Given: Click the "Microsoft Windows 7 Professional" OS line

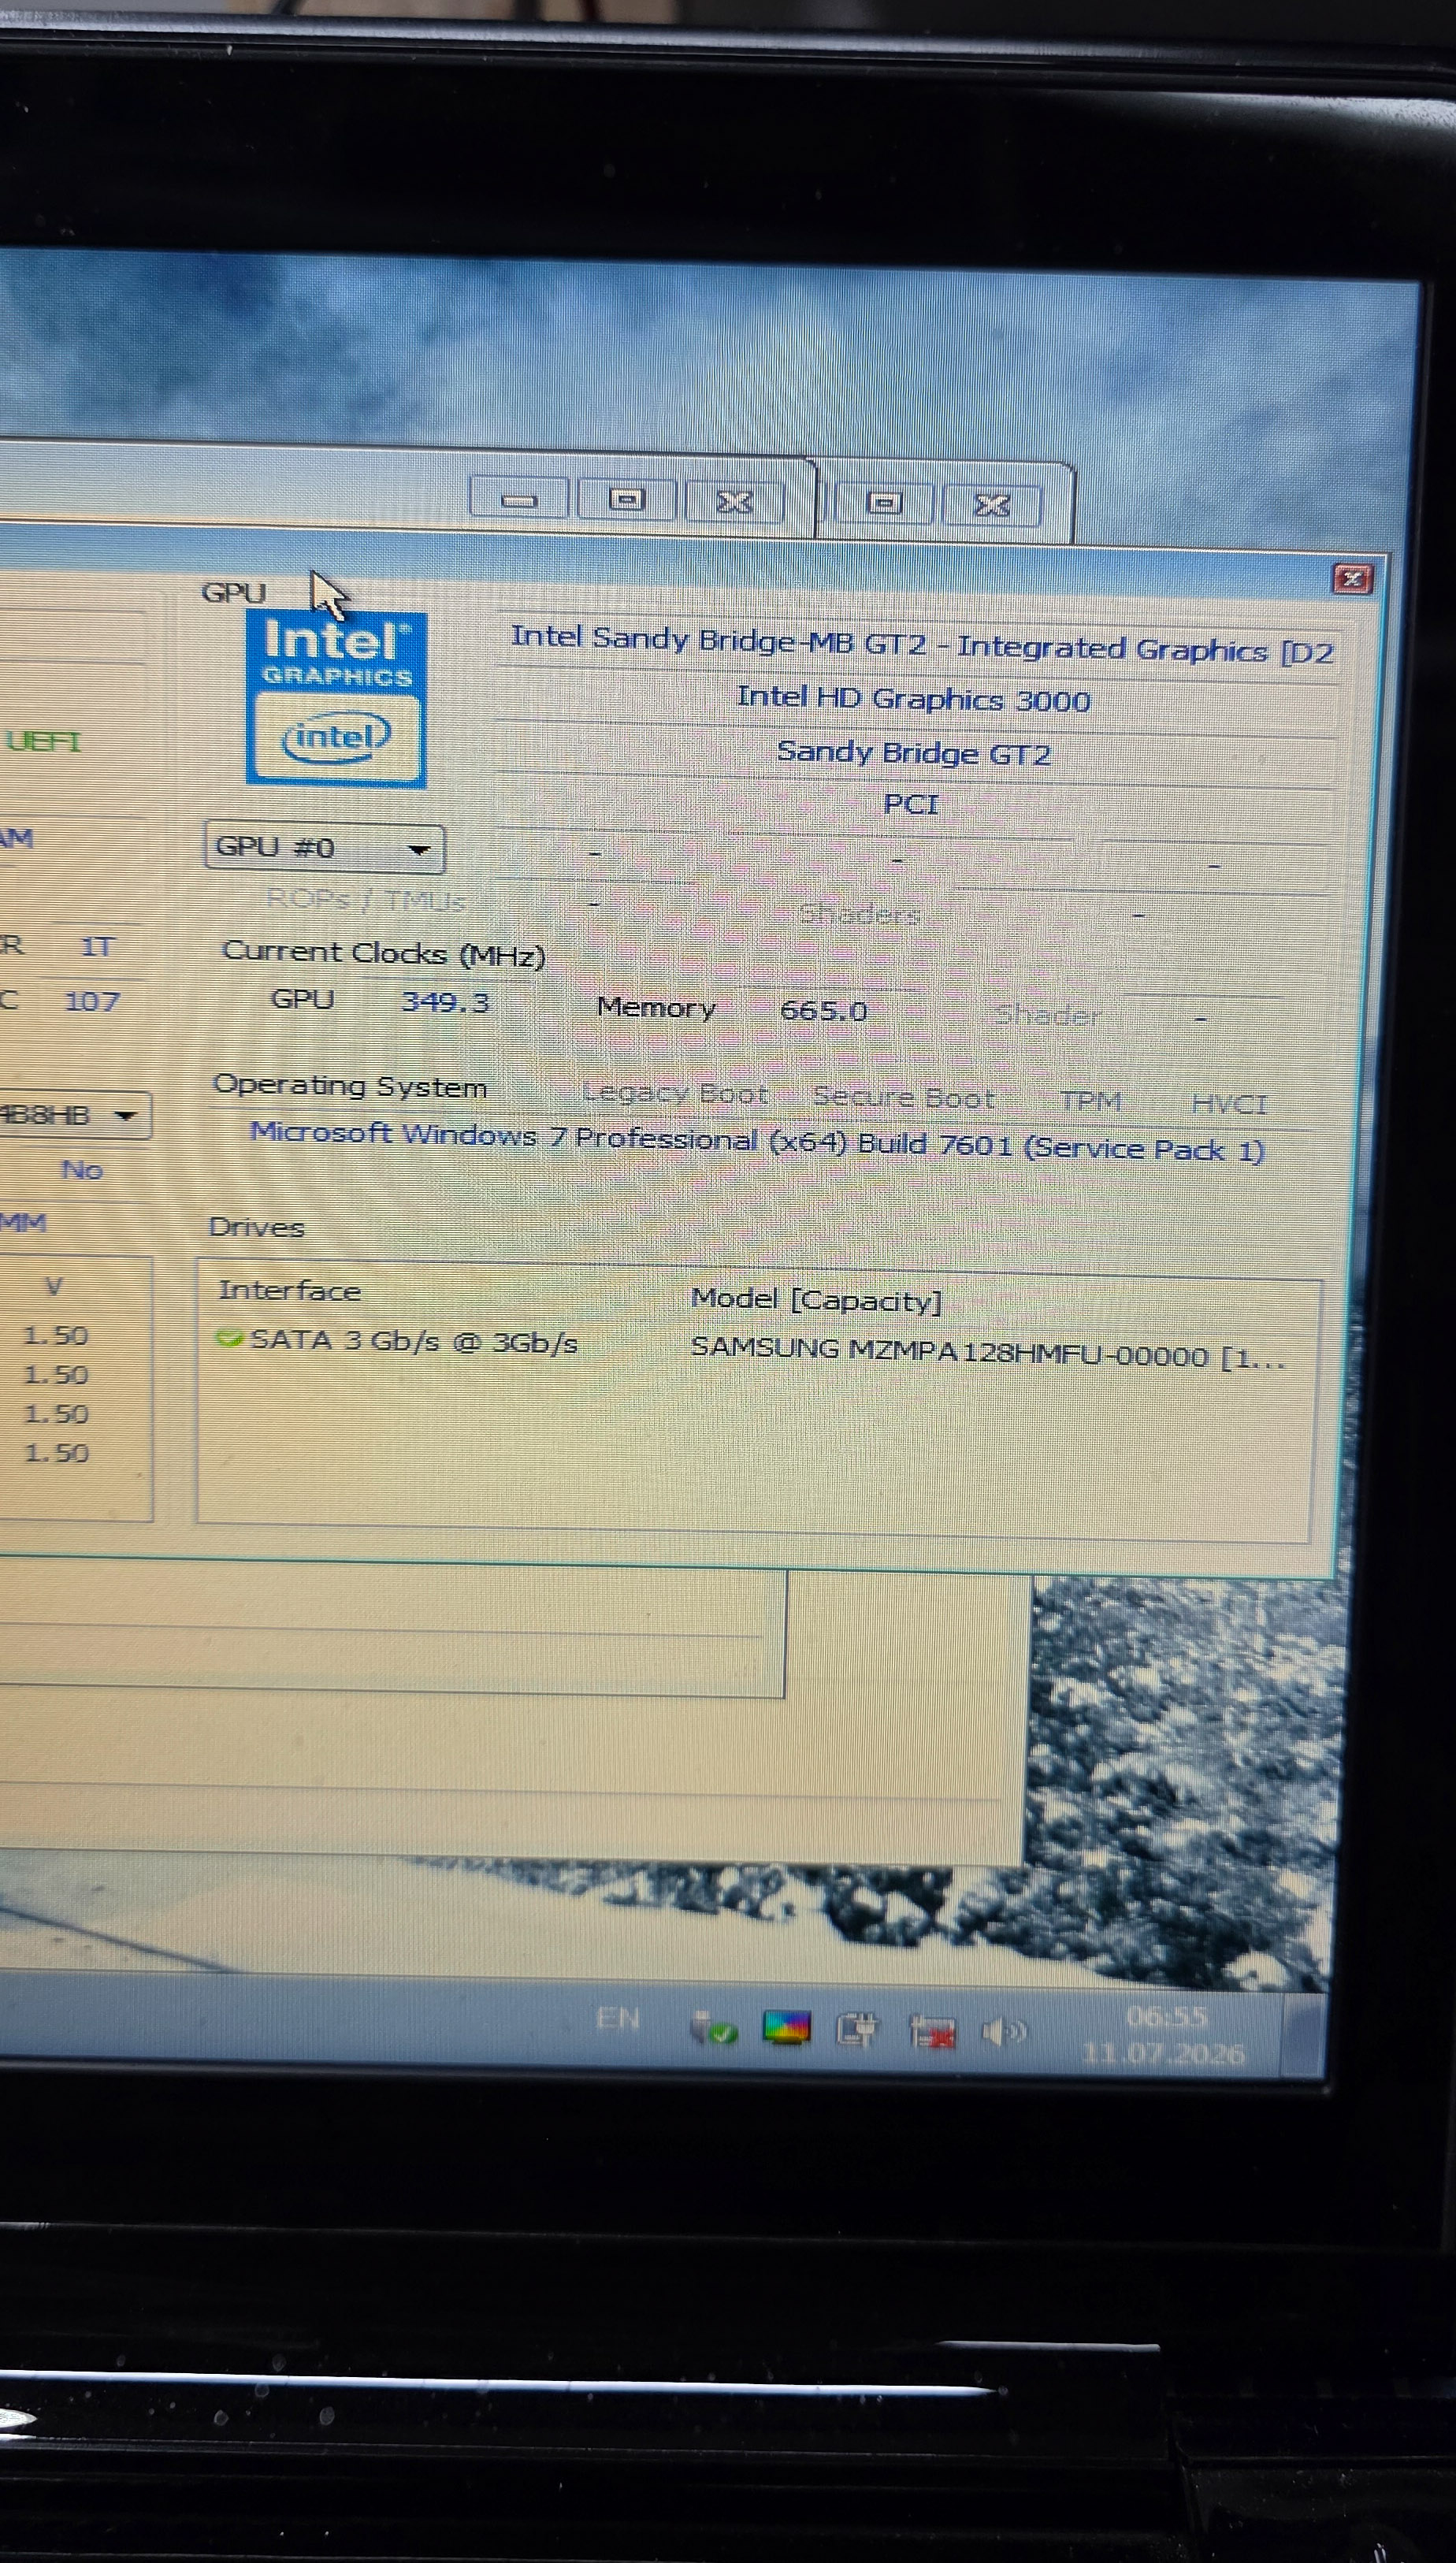Looking at the screenshot, I should [757, 1142].
